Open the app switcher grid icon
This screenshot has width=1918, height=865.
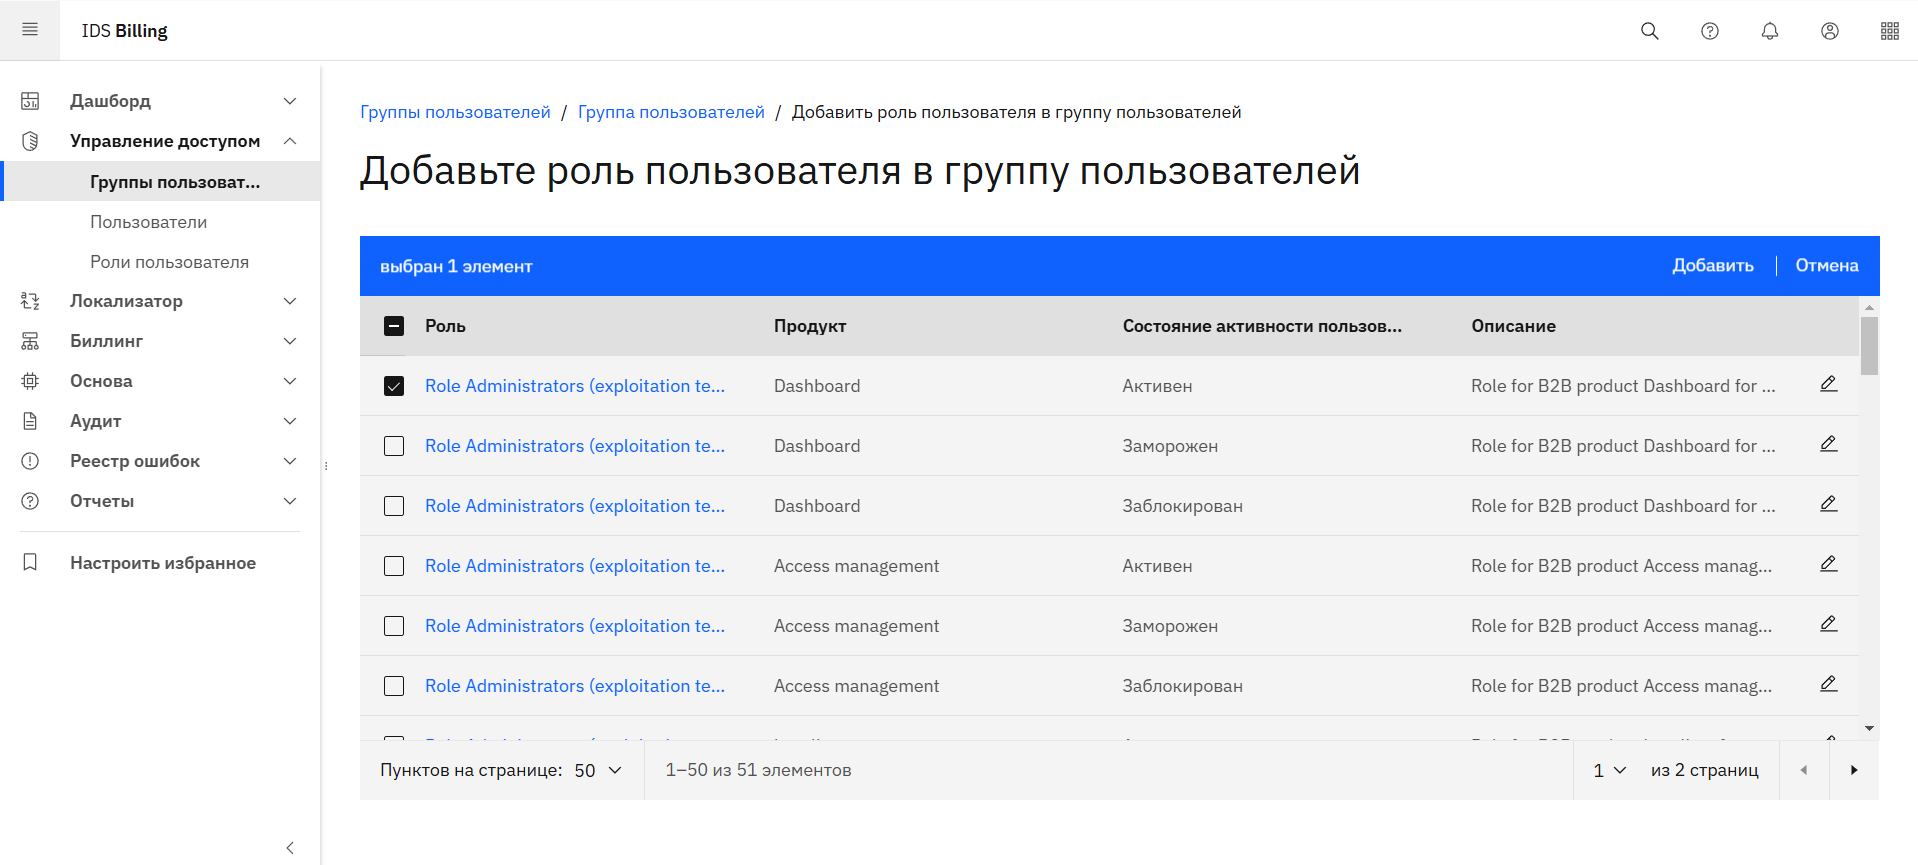(x=1889, y=31)
